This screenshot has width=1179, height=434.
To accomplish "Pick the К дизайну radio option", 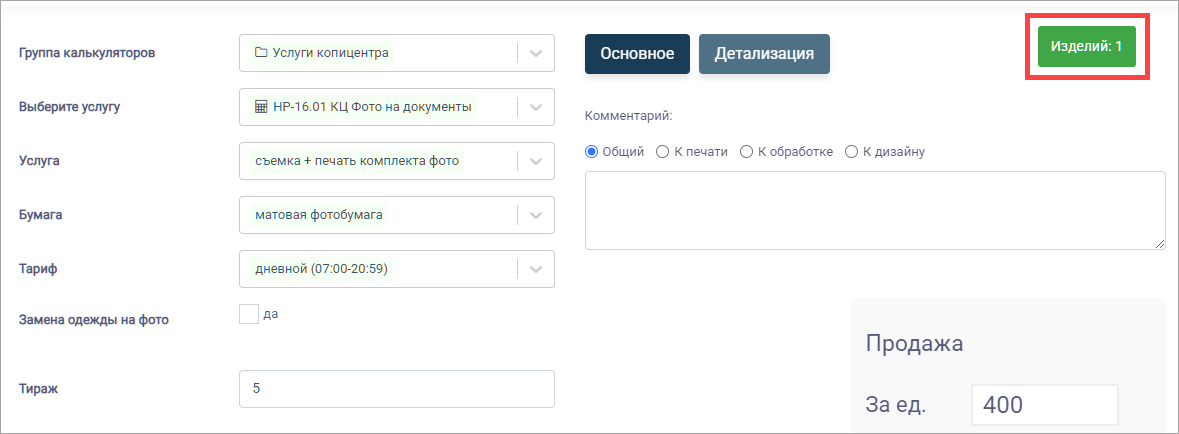I will (x=852, y=152).
